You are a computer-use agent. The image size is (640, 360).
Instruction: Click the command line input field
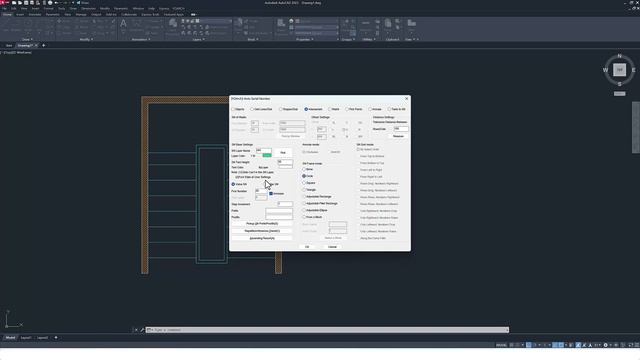[327, 330]
